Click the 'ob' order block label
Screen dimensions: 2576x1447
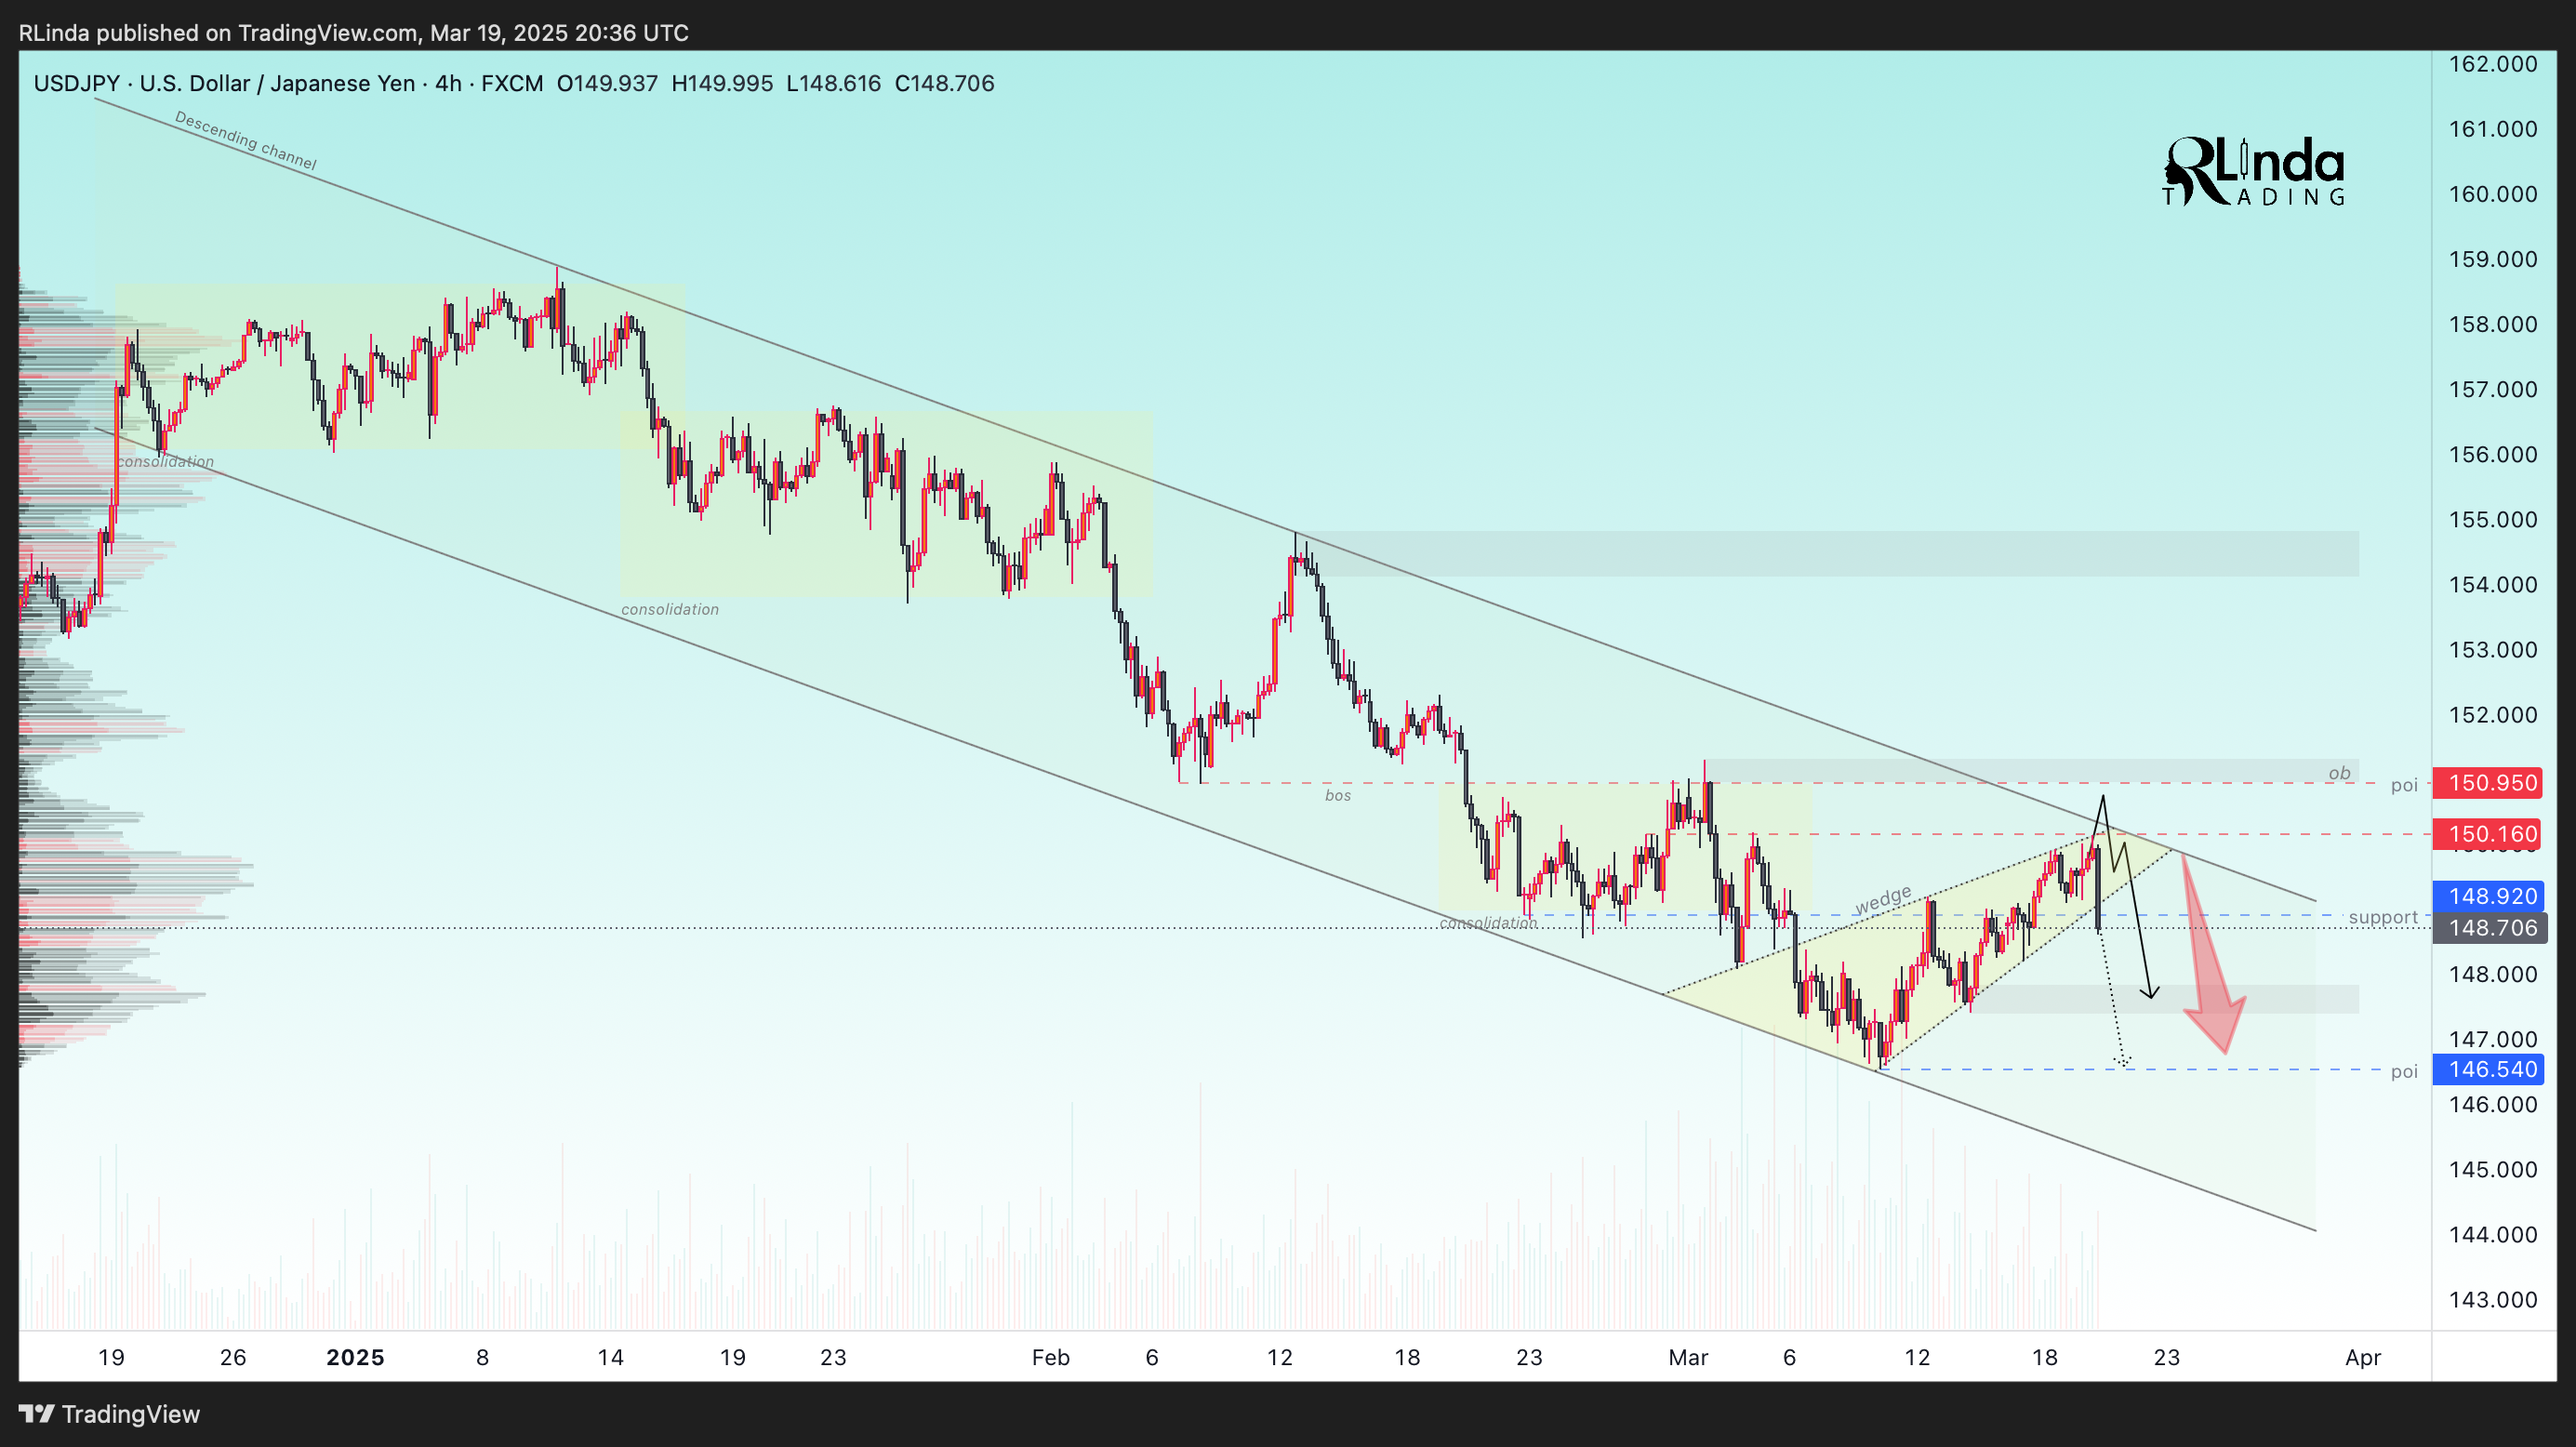[2339, 773]
